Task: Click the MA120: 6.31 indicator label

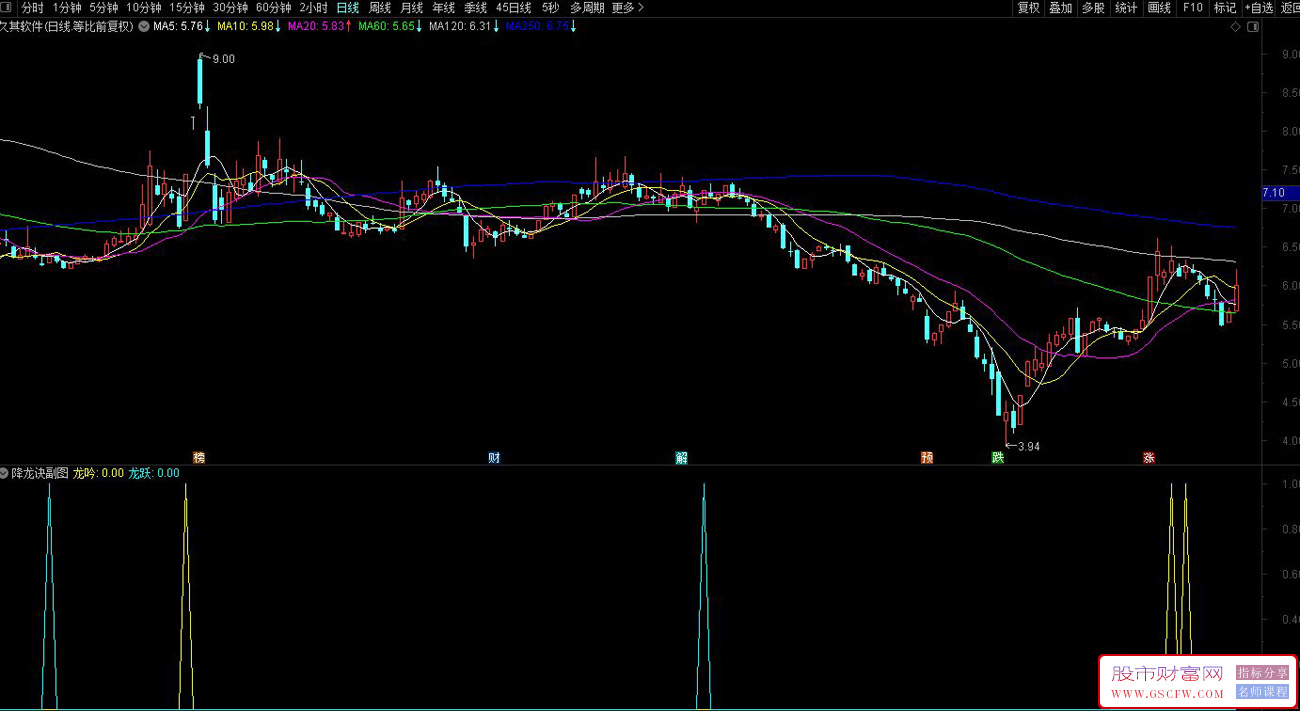Action: pos(463,27)
